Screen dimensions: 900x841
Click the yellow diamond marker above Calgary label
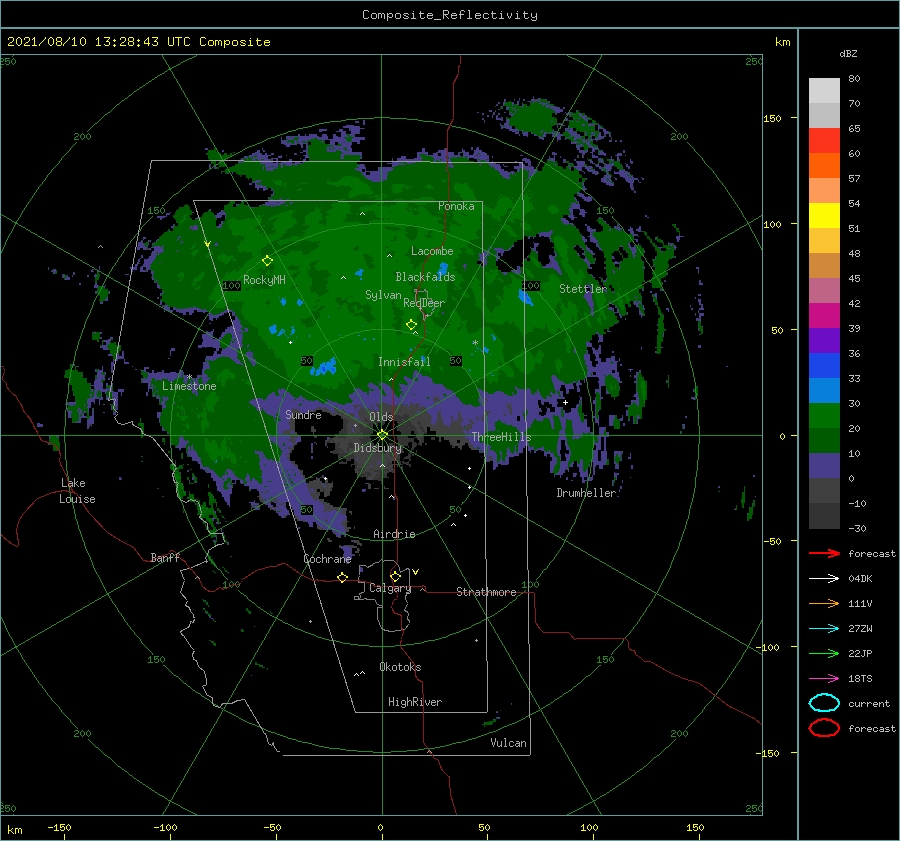395,576
